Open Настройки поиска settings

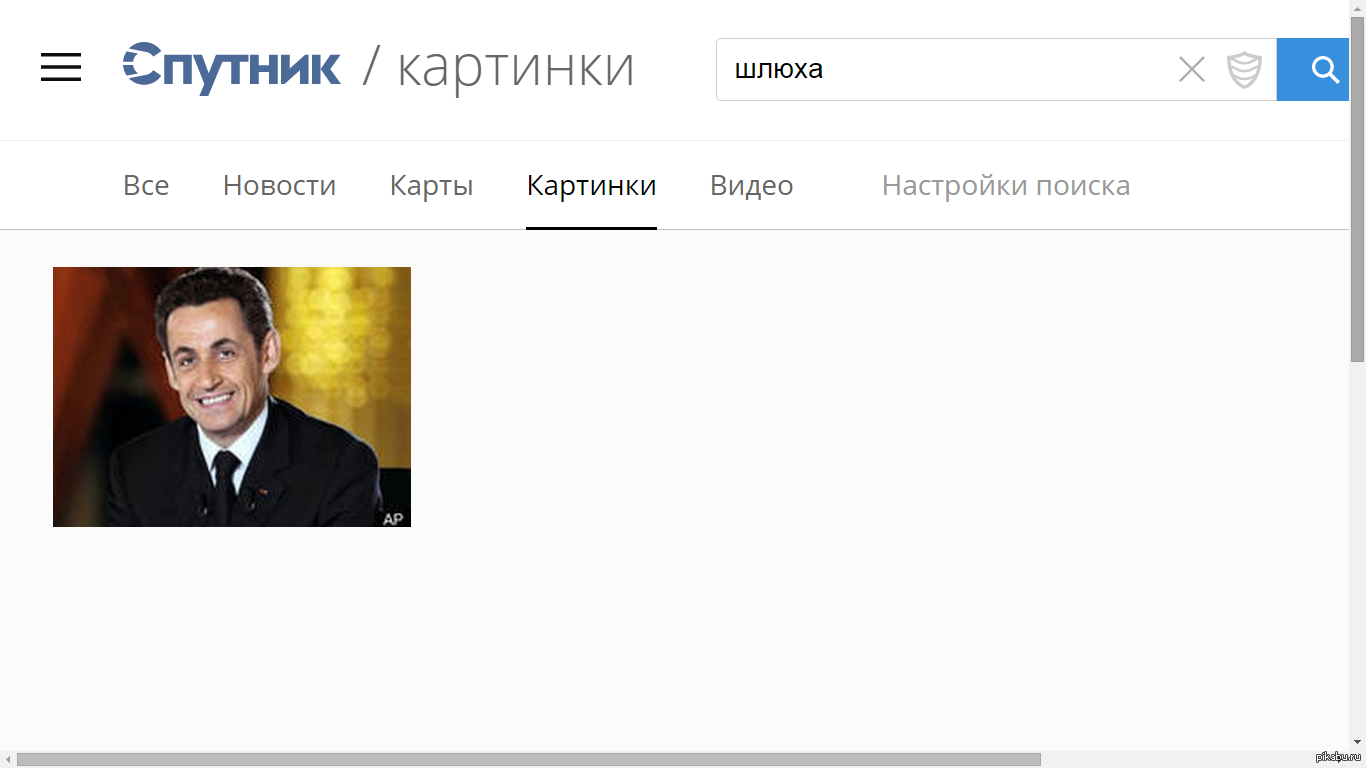point(1006,185)
